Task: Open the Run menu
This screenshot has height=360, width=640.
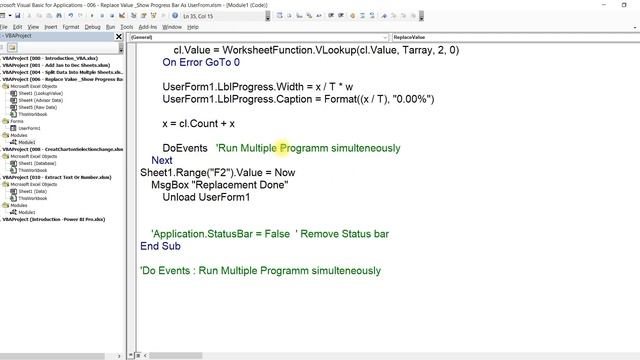Action: click(x=110, y=27)
